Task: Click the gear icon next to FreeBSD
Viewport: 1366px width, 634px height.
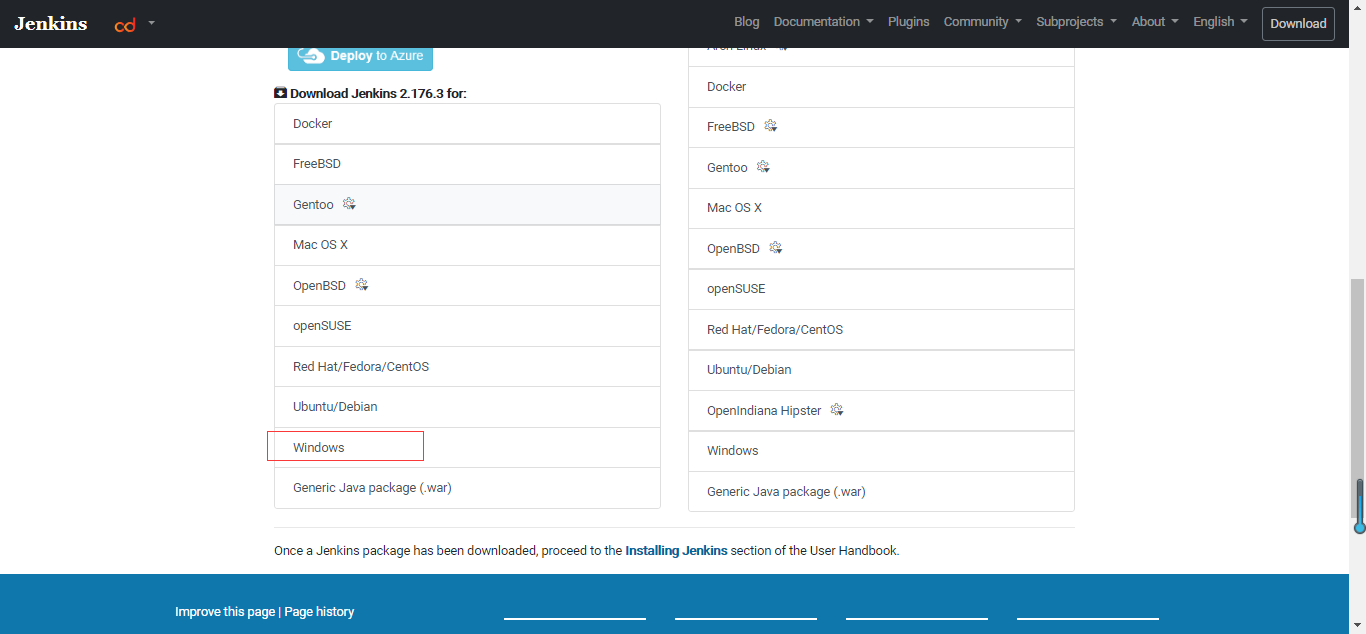Action: 770,127
